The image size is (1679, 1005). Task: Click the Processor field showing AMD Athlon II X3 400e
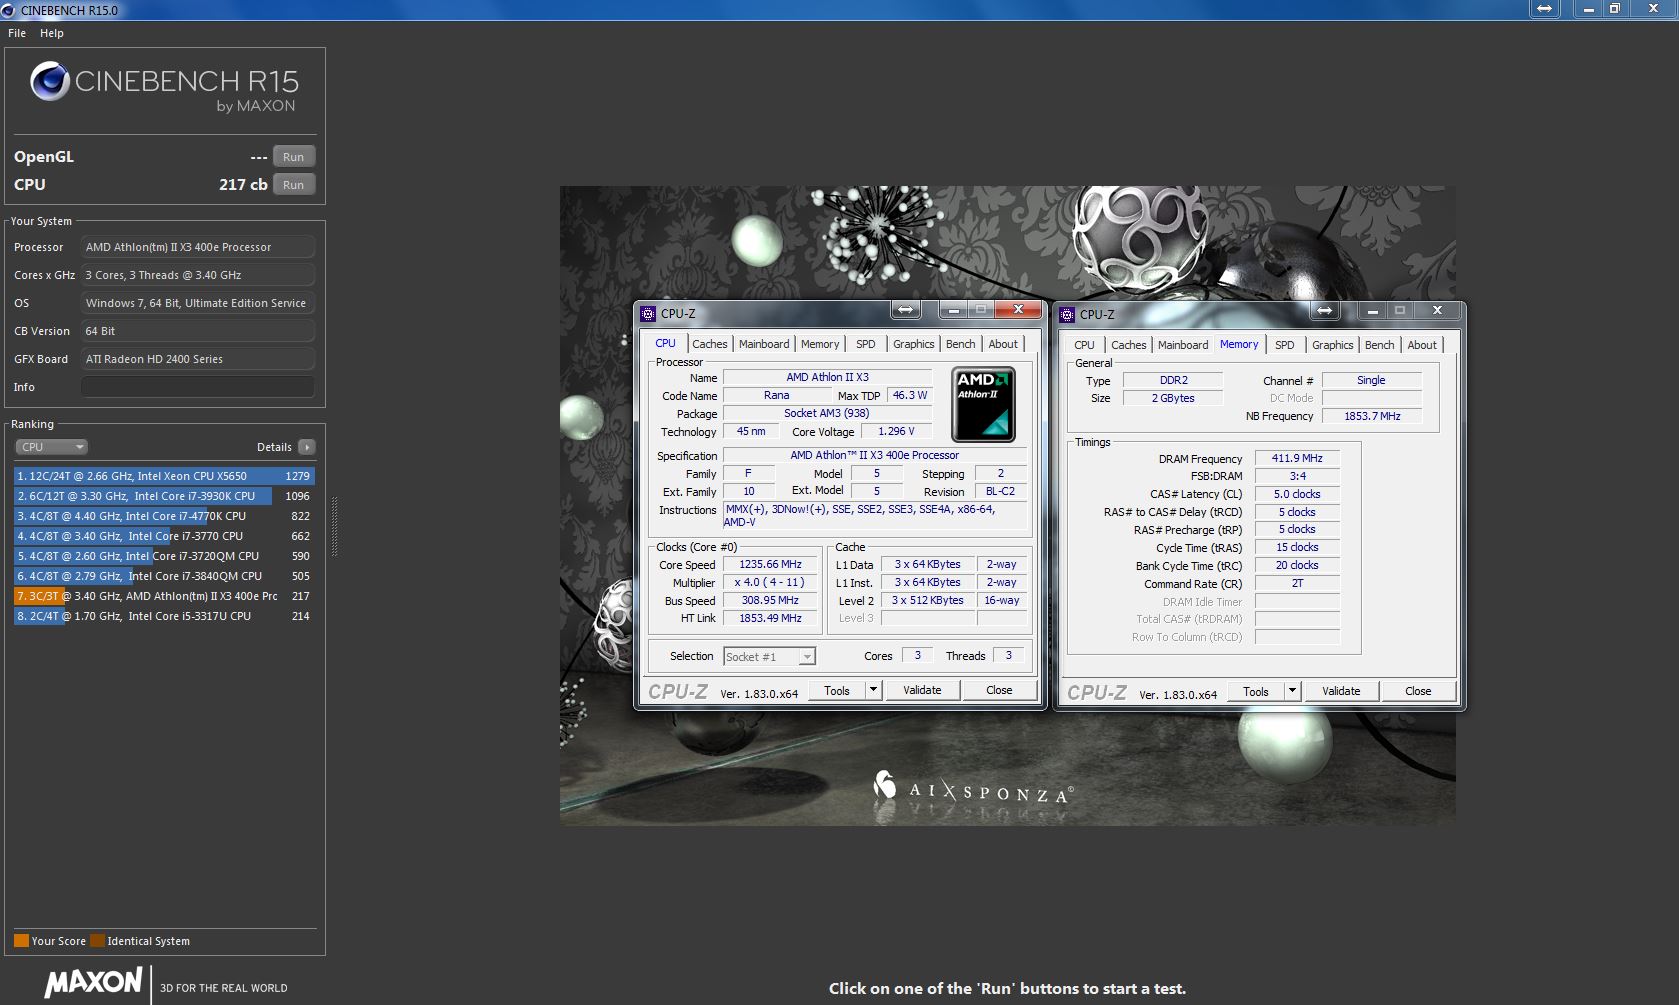point(198,247)
